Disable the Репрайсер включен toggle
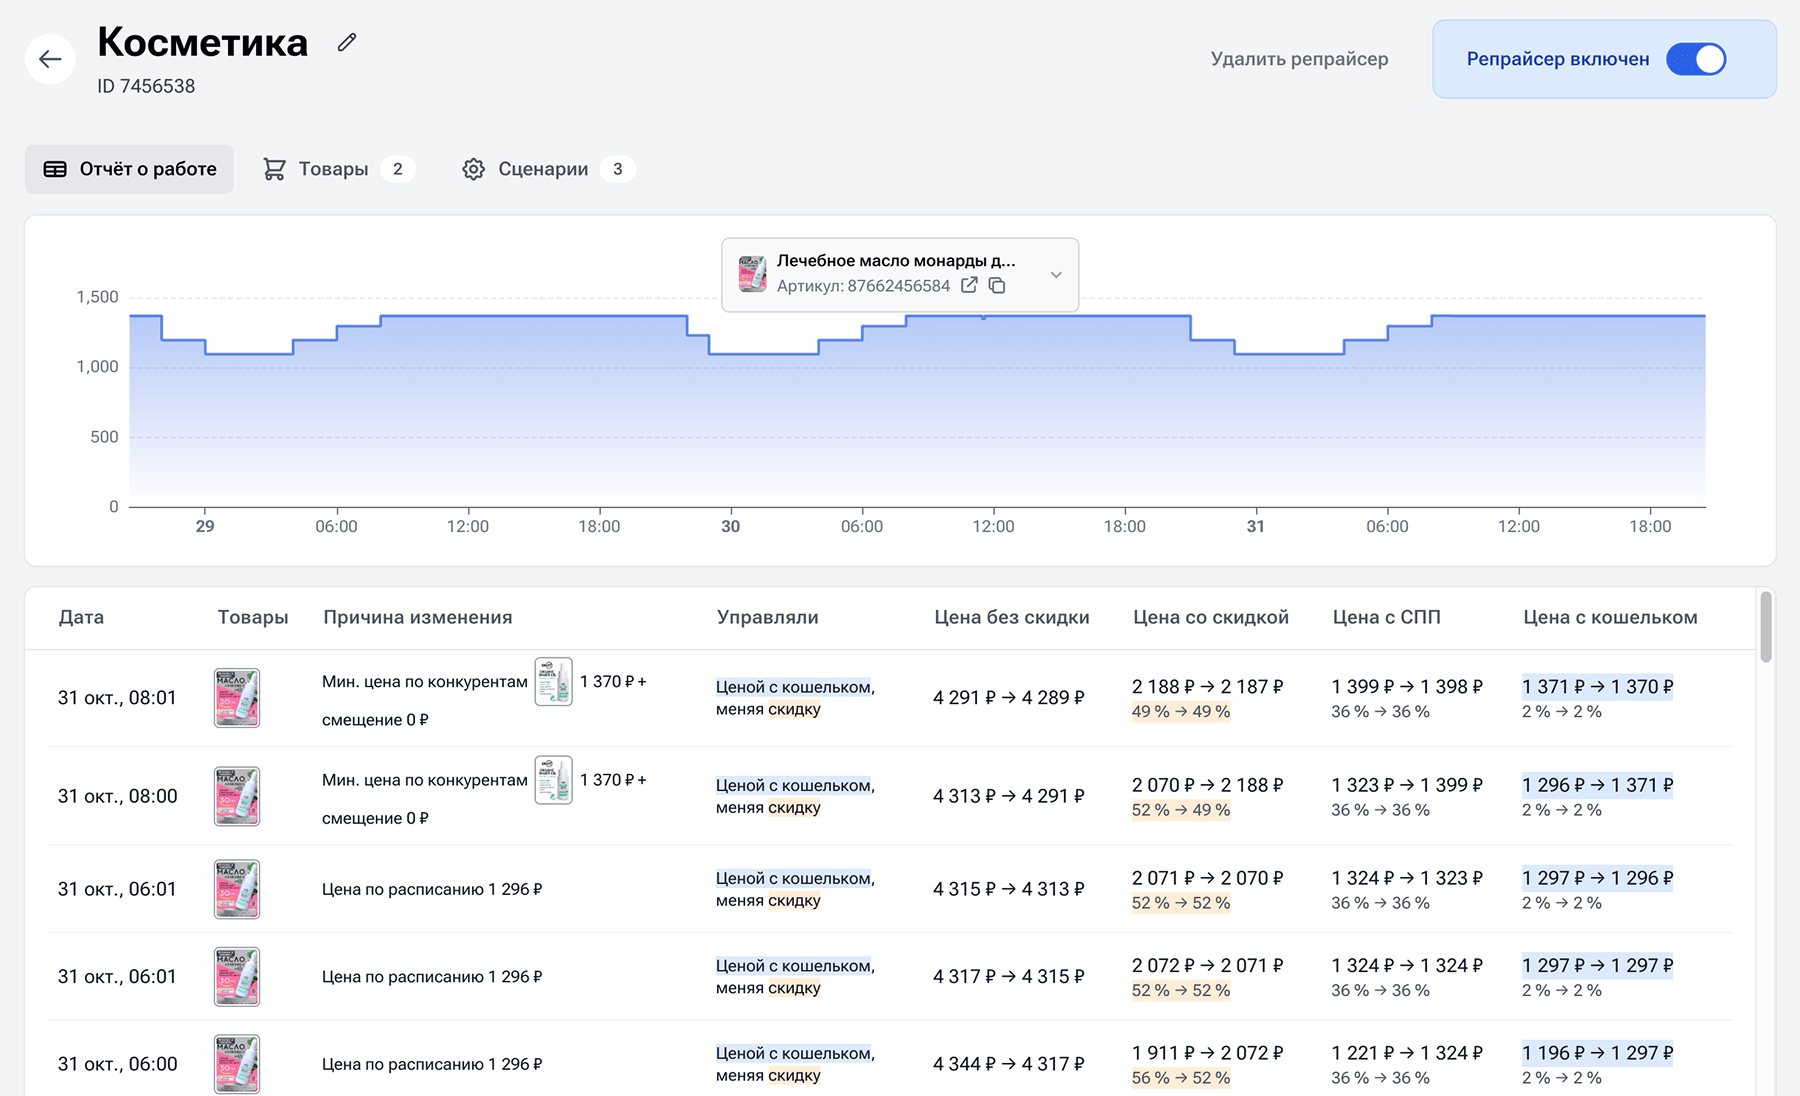 pyautogui.click(x=1696, y=59)
